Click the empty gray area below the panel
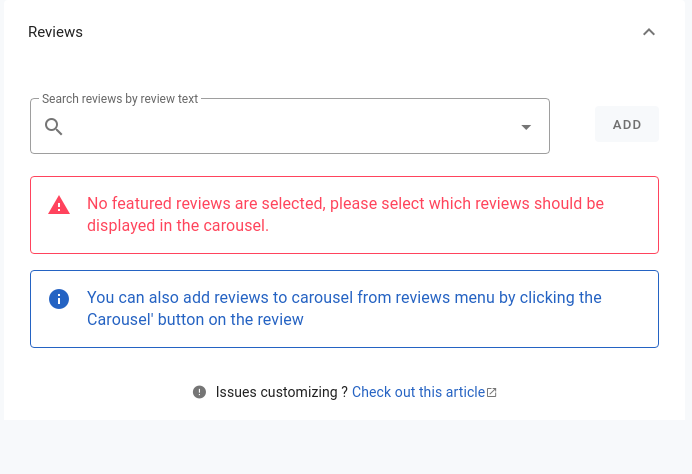 (346, 447)
